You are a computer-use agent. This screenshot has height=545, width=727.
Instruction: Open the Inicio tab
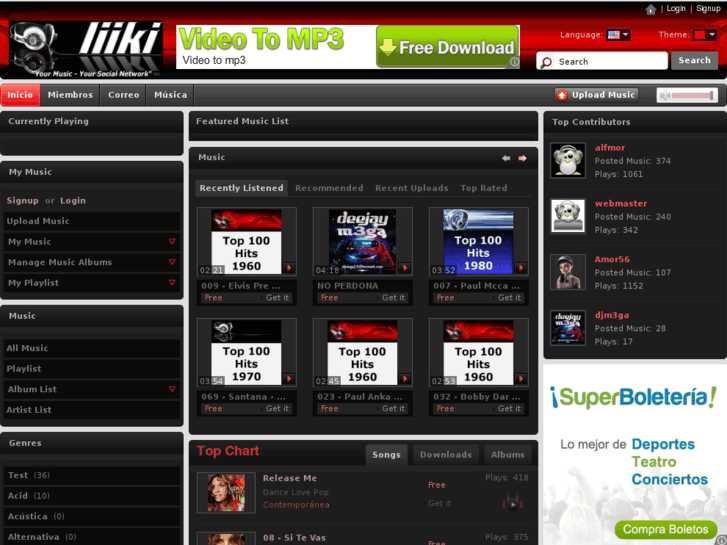point(20,95)
